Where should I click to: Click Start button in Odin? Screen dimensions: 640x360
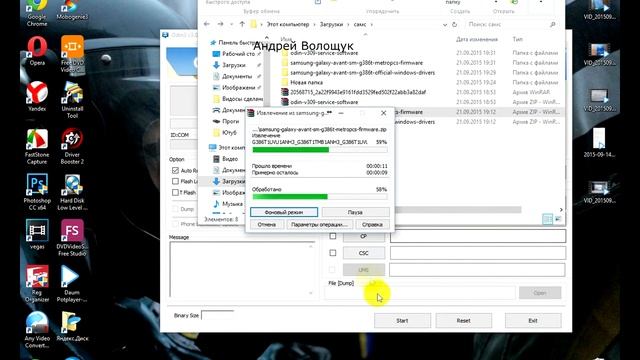tap(402, 321)
